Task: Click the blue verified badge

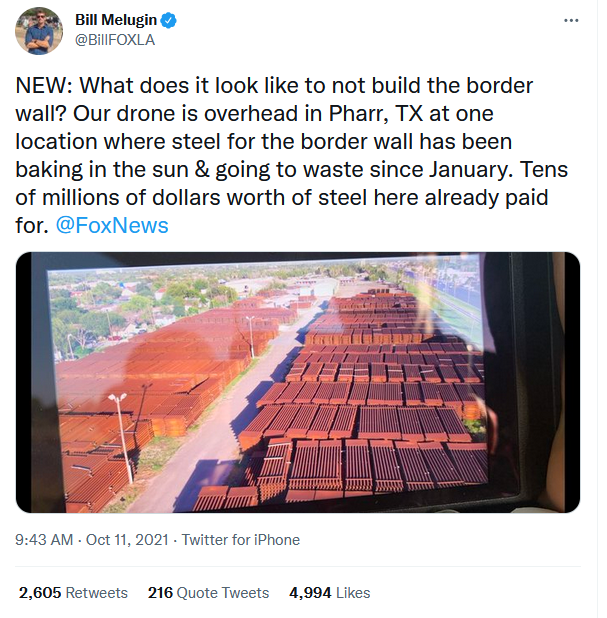Action: tap(171, 19)
